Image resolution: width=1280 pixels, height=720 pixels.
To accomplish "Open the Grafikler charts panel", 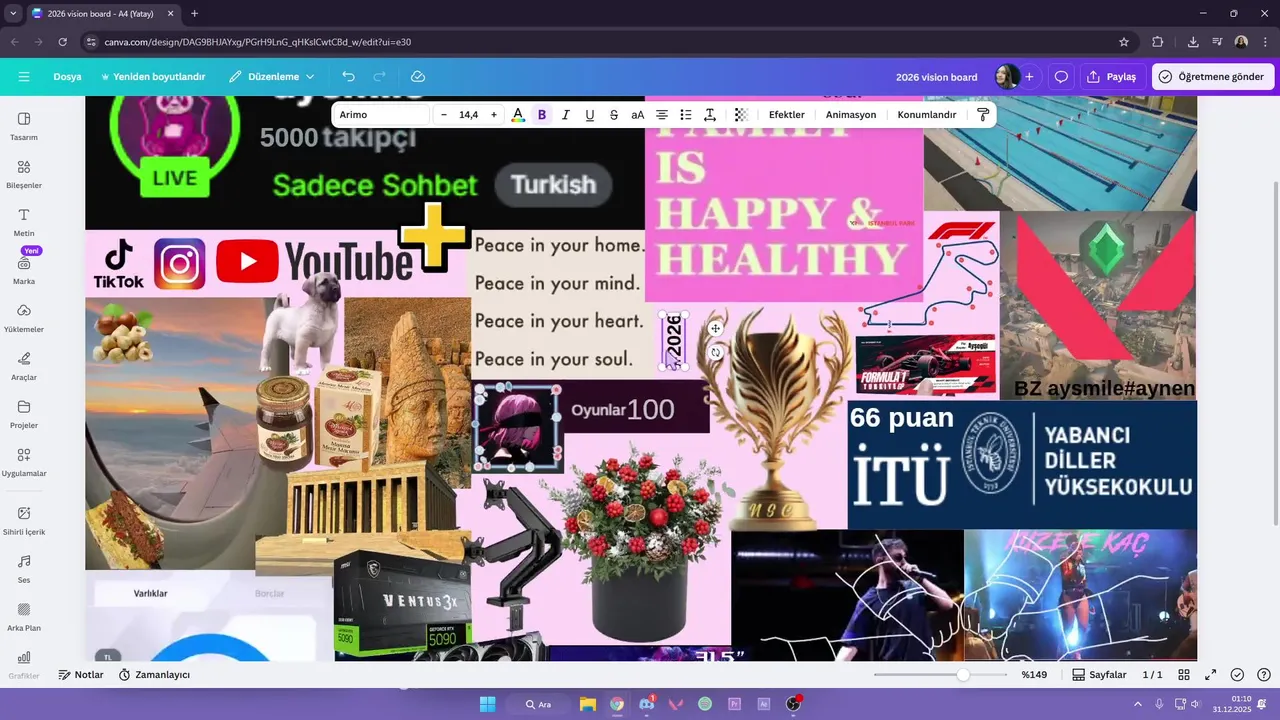I will [24, 664].
